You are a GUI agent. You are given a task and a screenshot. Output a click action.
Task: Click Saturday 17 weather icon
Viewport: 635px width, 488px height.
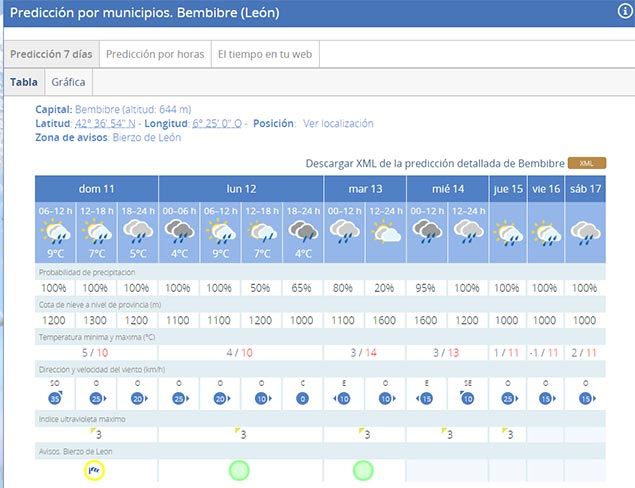click(x=586, y=233)
